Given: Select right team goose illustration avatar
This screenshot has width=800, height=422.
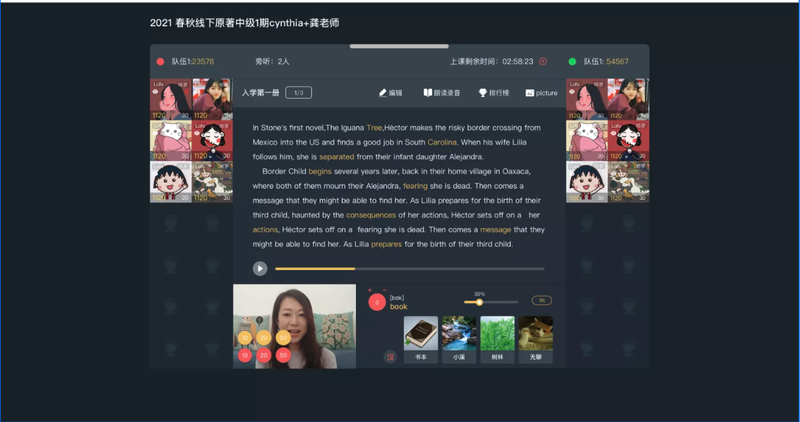Looking at the screenshot, I should (x=628, y=182).
